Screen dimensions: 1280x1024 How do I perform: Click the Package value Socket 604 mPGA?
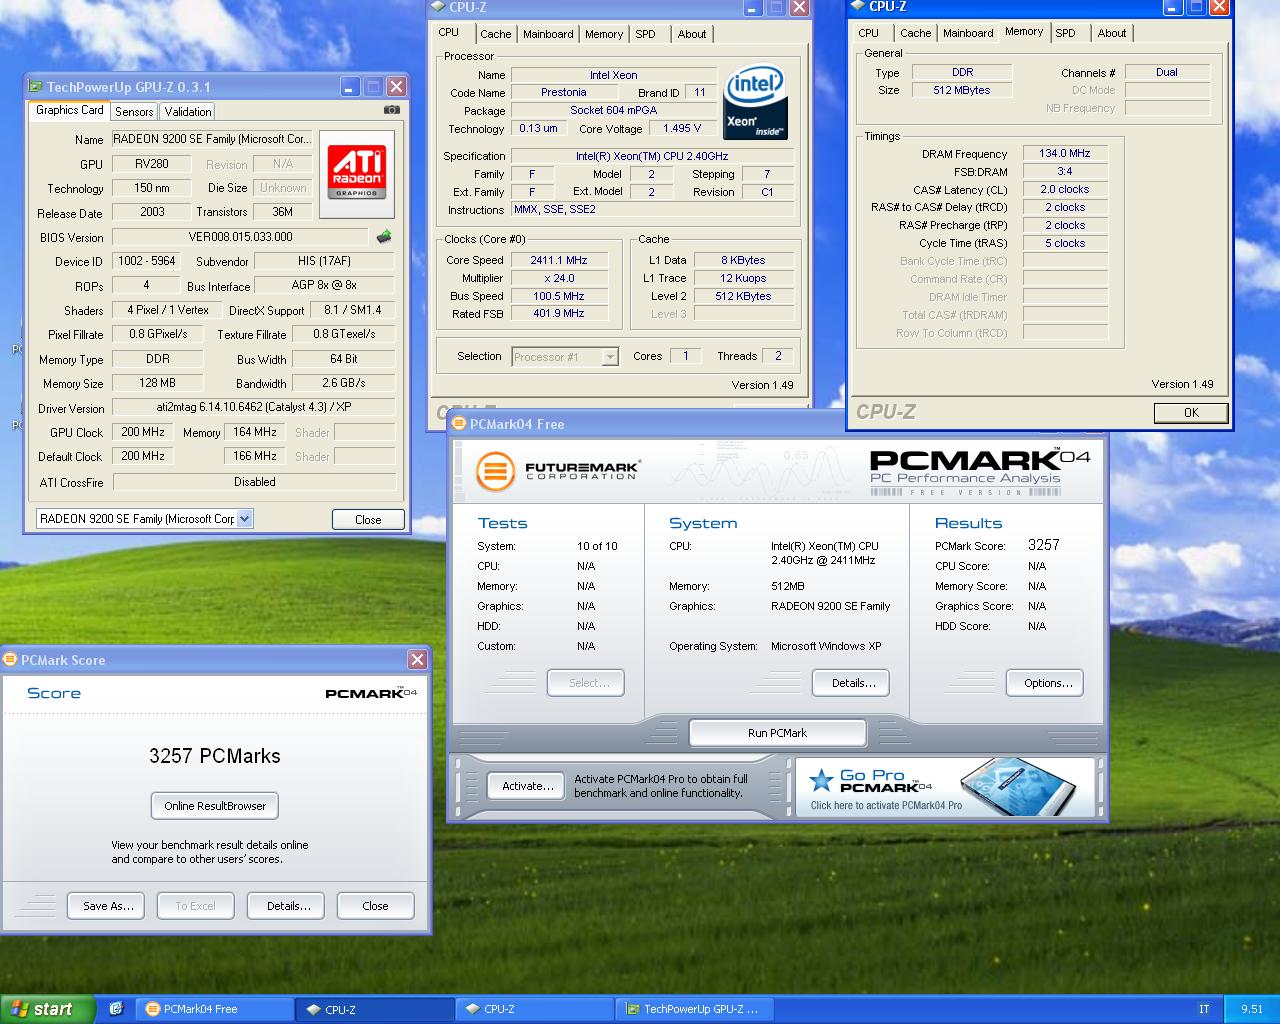614,110
